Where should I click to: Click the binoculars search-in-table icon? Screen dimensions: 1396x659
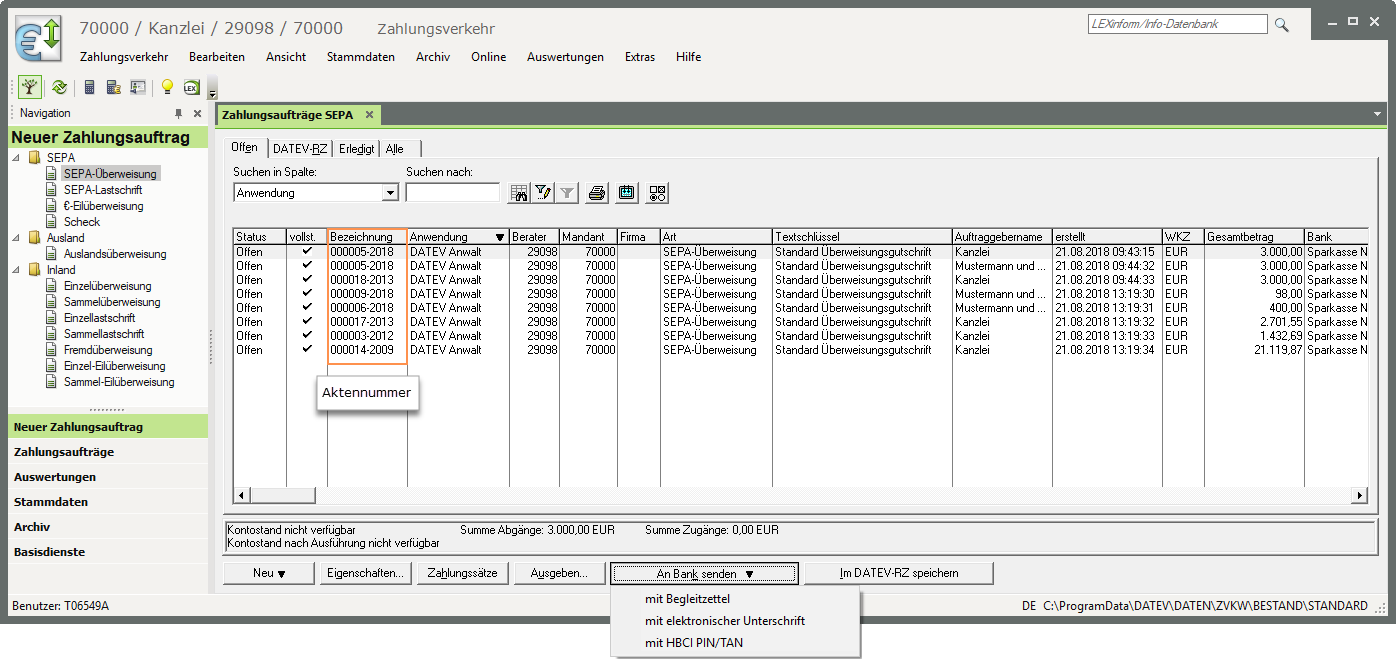click(x=518, y=193)
